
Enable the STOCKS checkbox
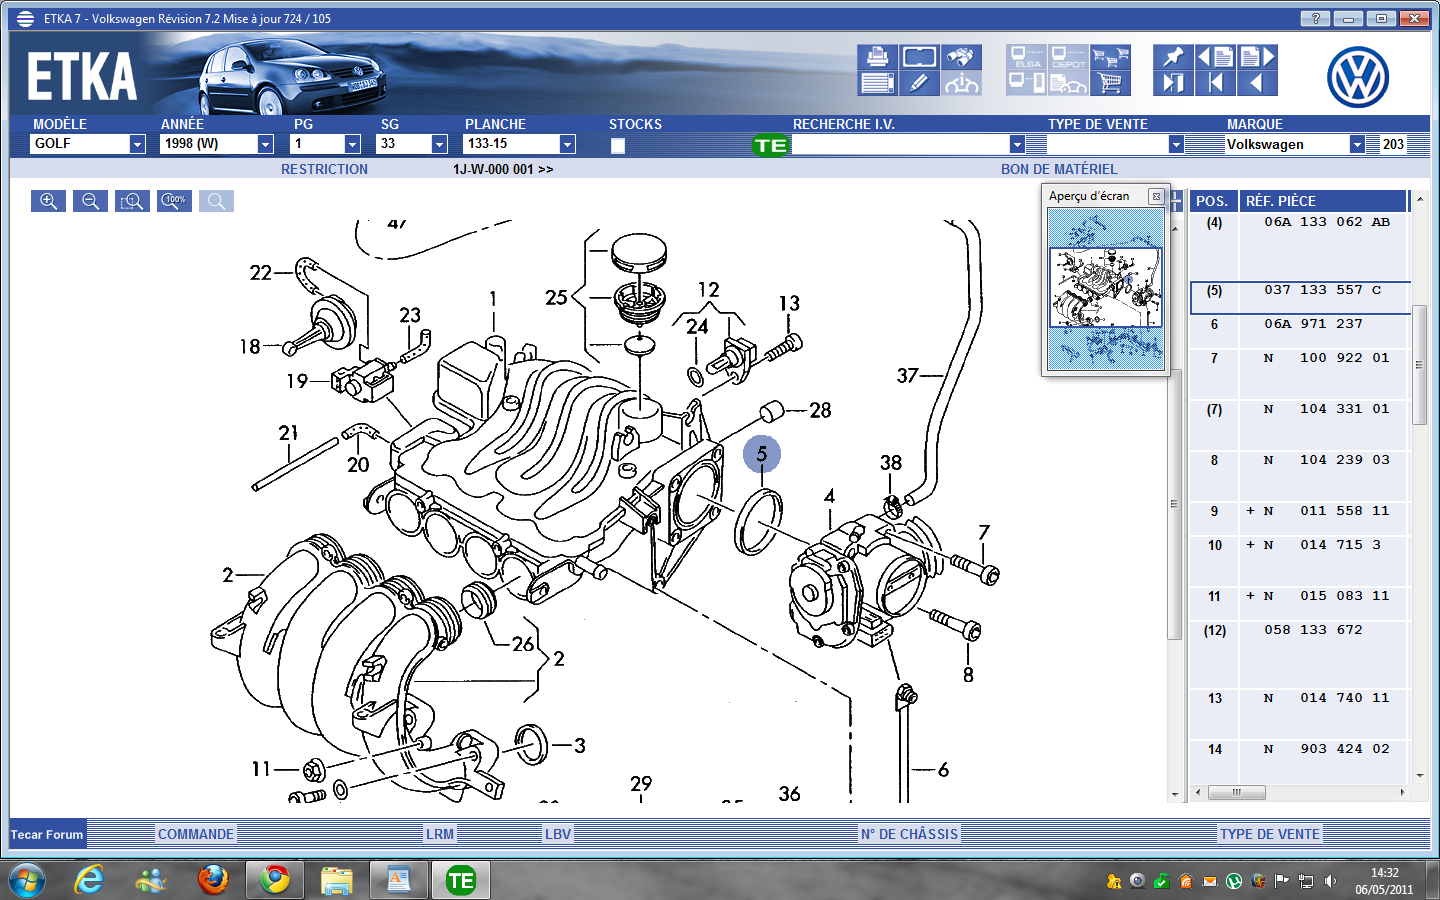click(x=618, y=145)
